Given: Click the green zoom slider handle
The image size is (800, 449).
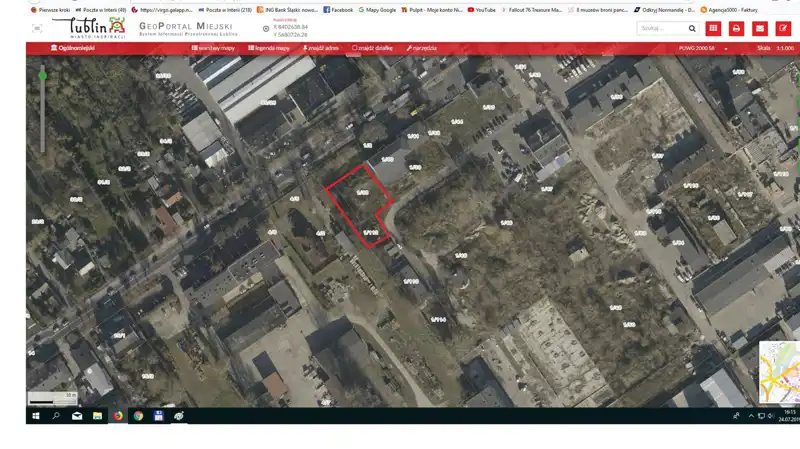Looking at the screenshot, I should pyautogui.click(x=42, y=76).
